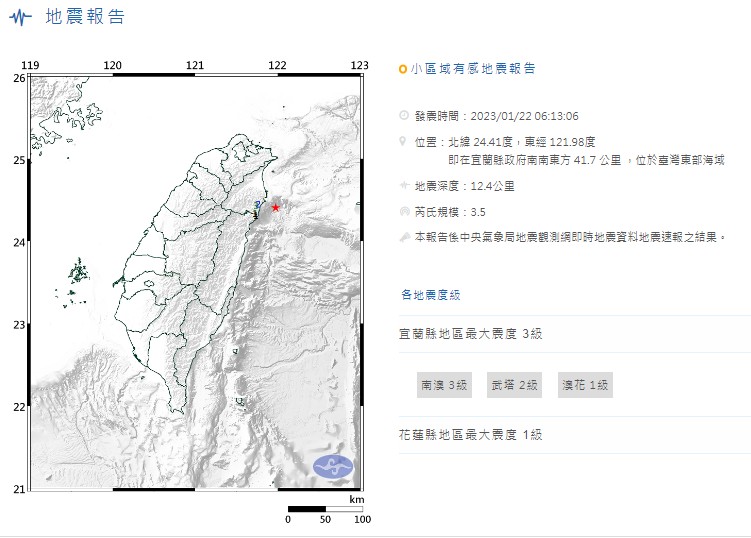Viewport: 751px width, 538px height.
Task: Select the 地震深度 12.4公里 text
Action: point(464,186)
